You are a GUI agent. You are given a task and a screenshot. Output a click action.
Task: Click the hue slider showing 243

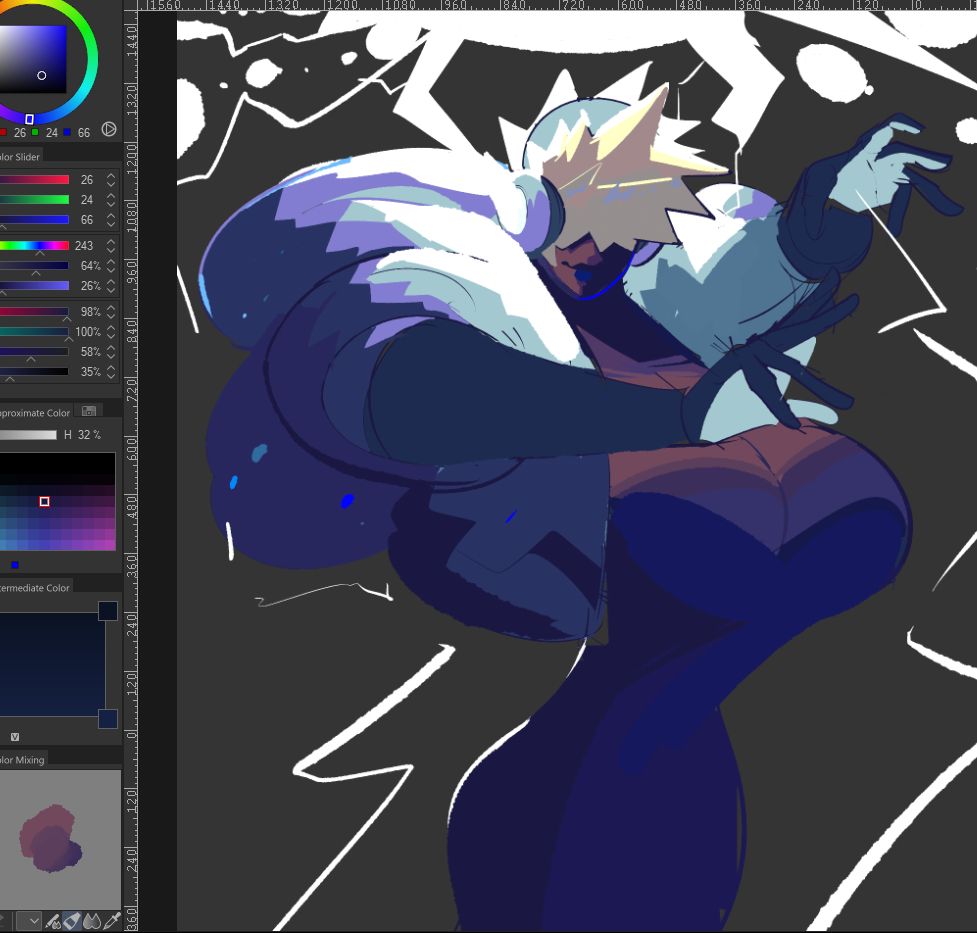point(34,246)
